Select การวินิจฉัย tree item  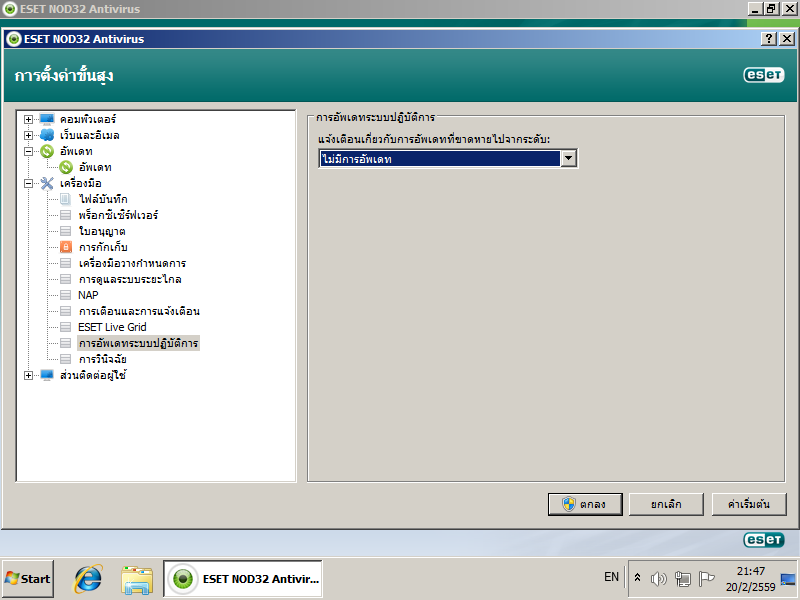pyautogui.click(x=103, y=359)
